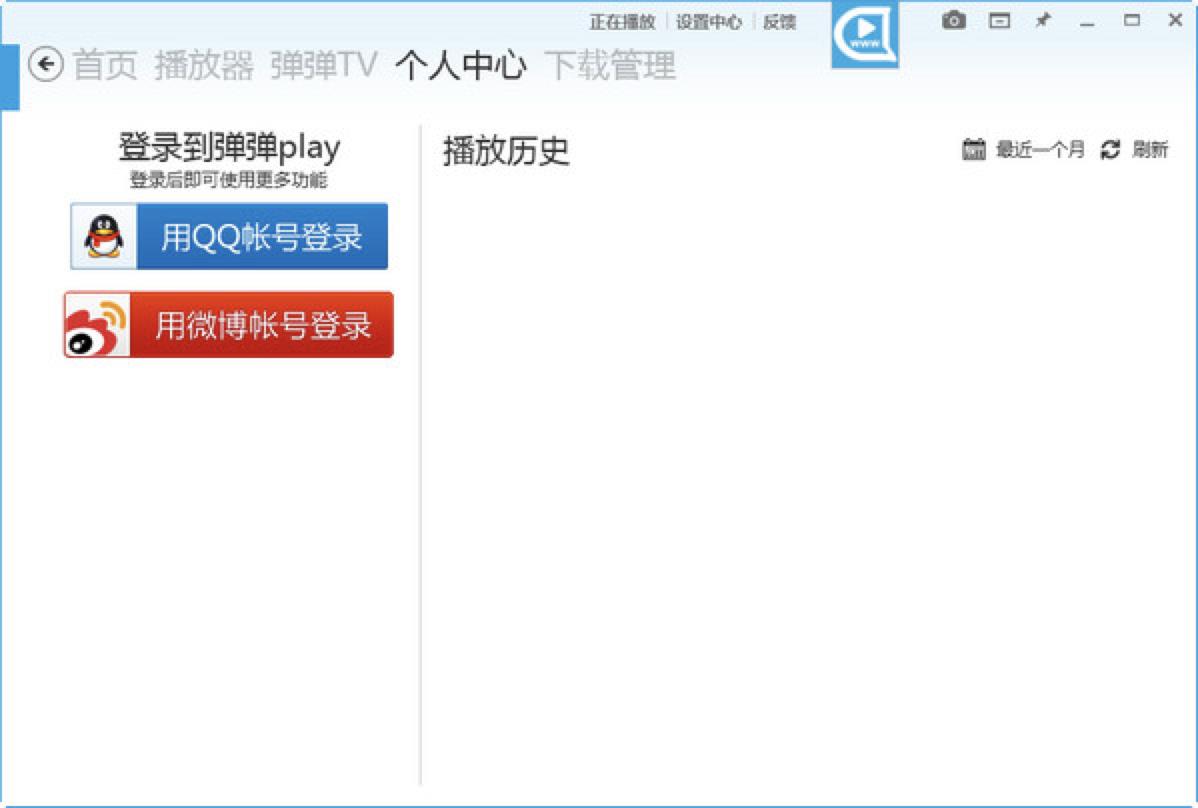This screenshot has height=808, width=1198.
Task: Minimize the dandanplay window
Action: [1087, 22]
